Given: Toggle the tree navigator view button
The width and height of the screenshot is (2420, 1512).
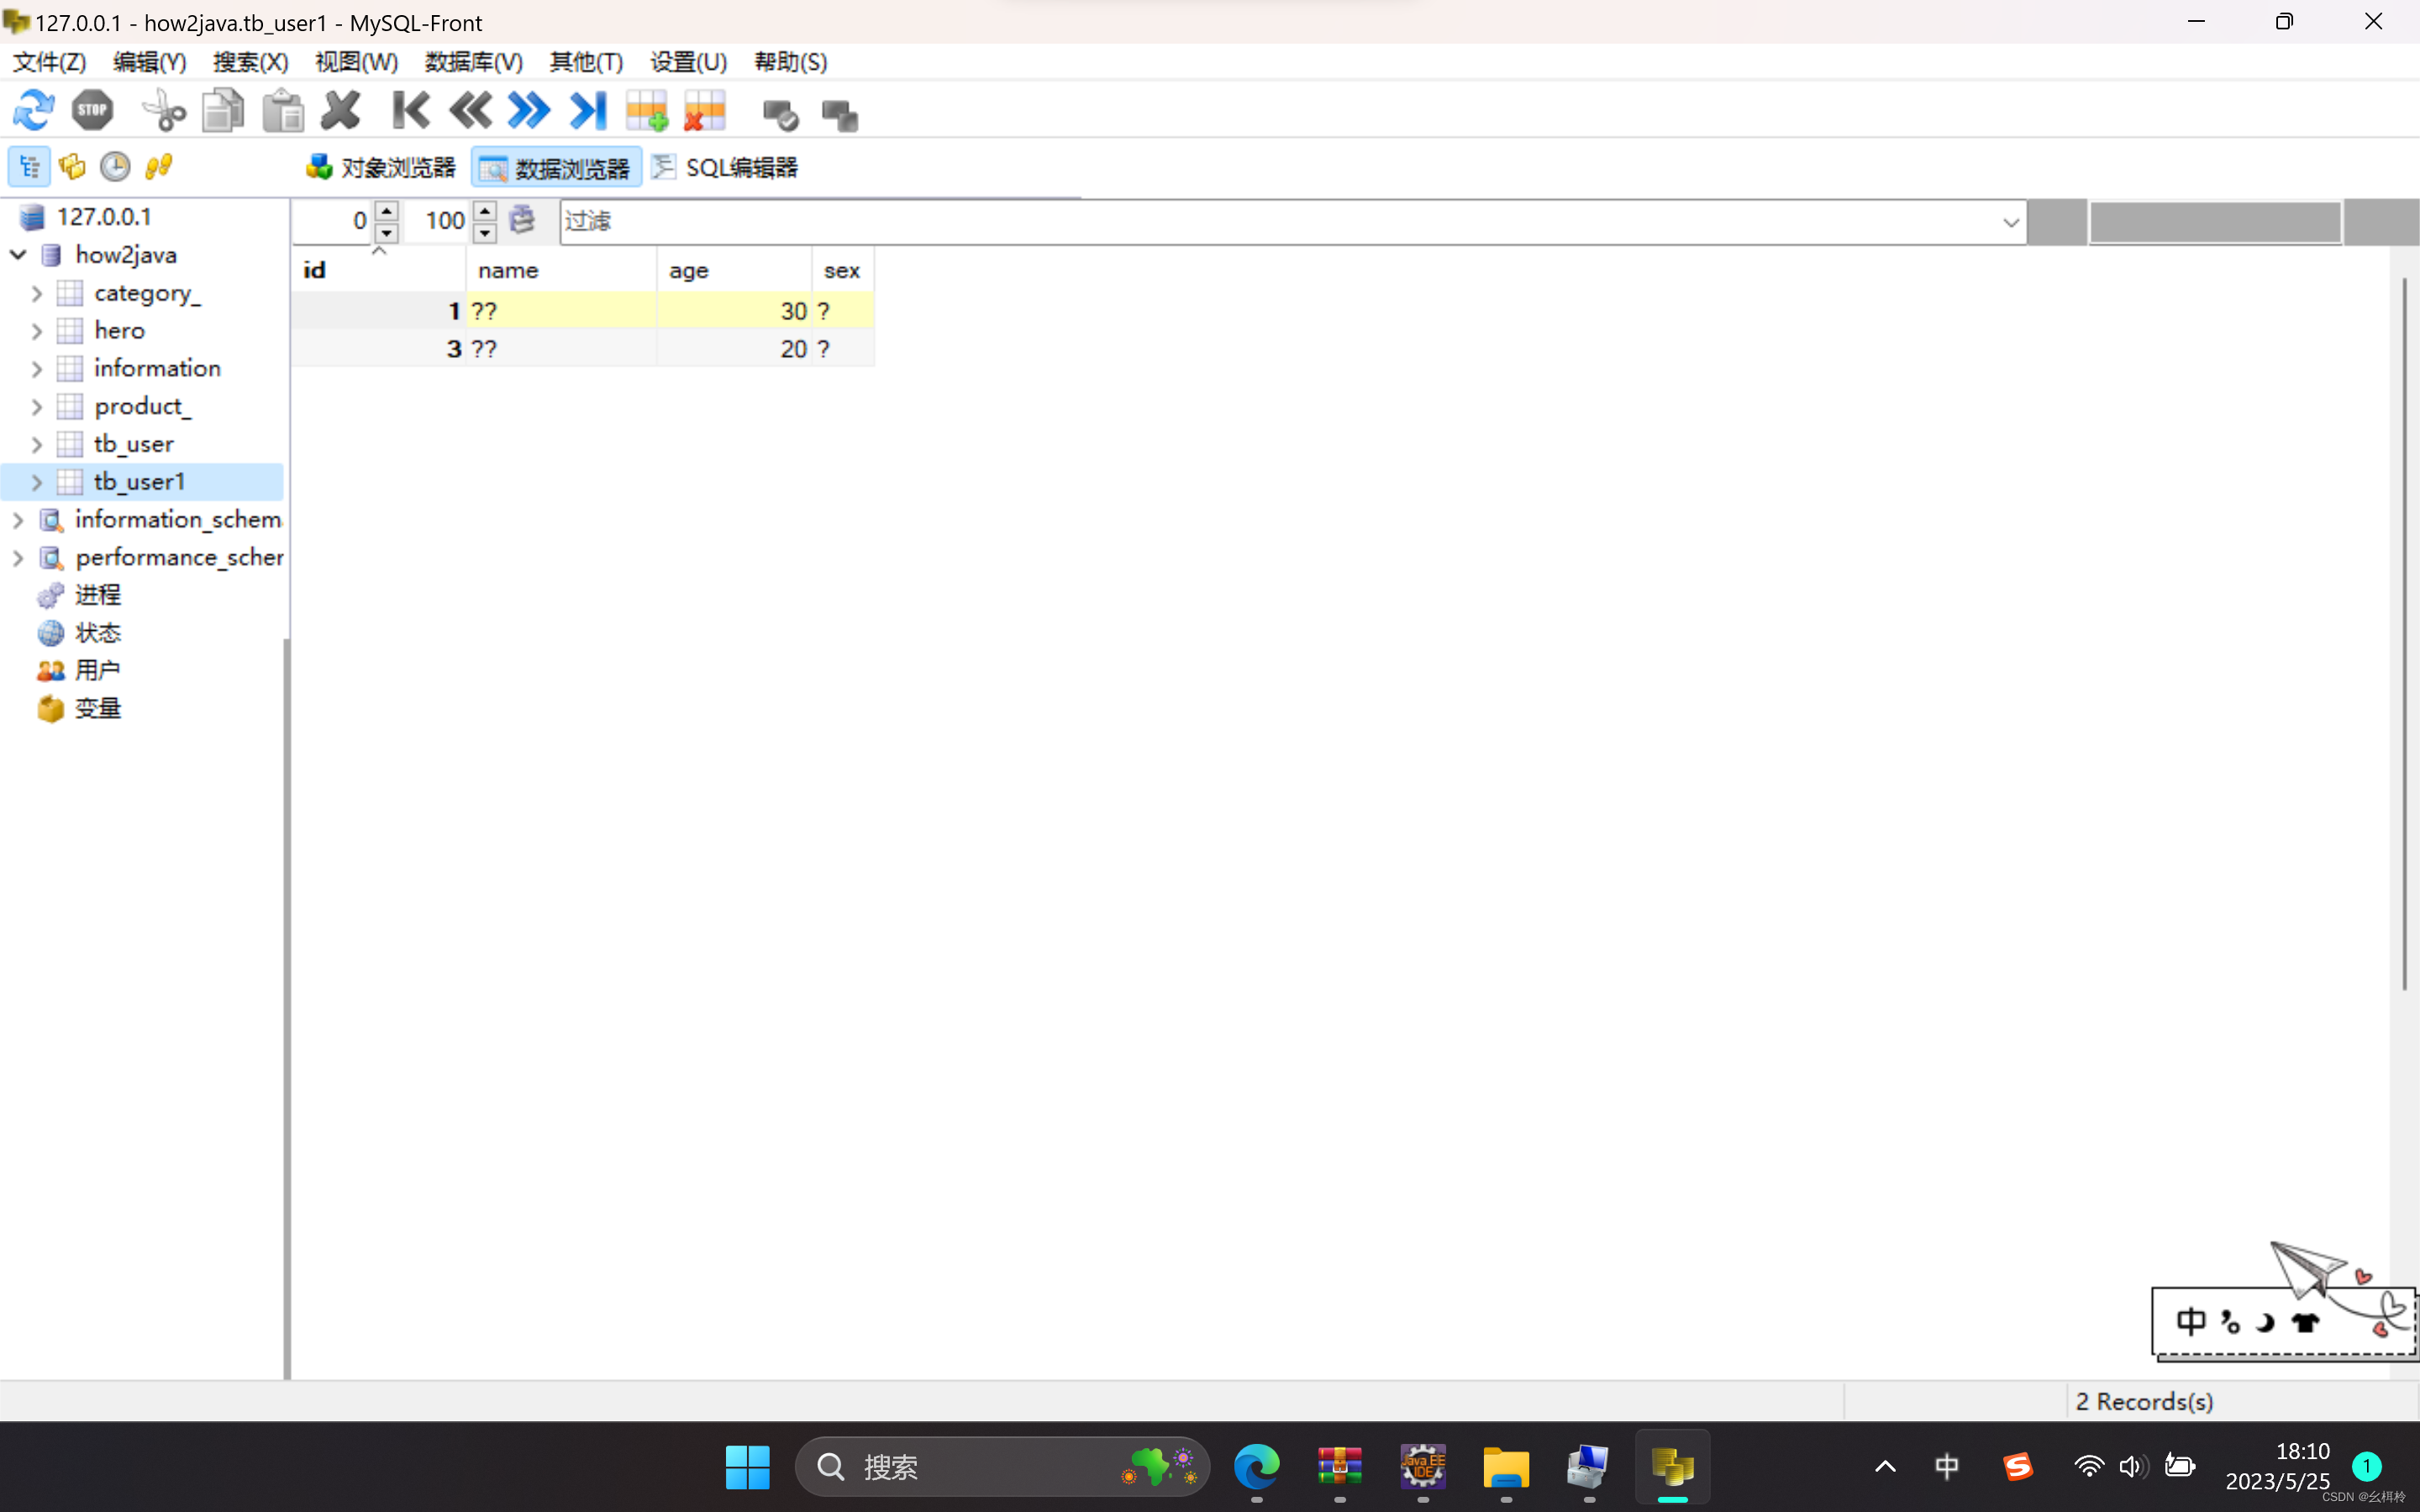Looking at the screenshot, I should pos(29,166).
